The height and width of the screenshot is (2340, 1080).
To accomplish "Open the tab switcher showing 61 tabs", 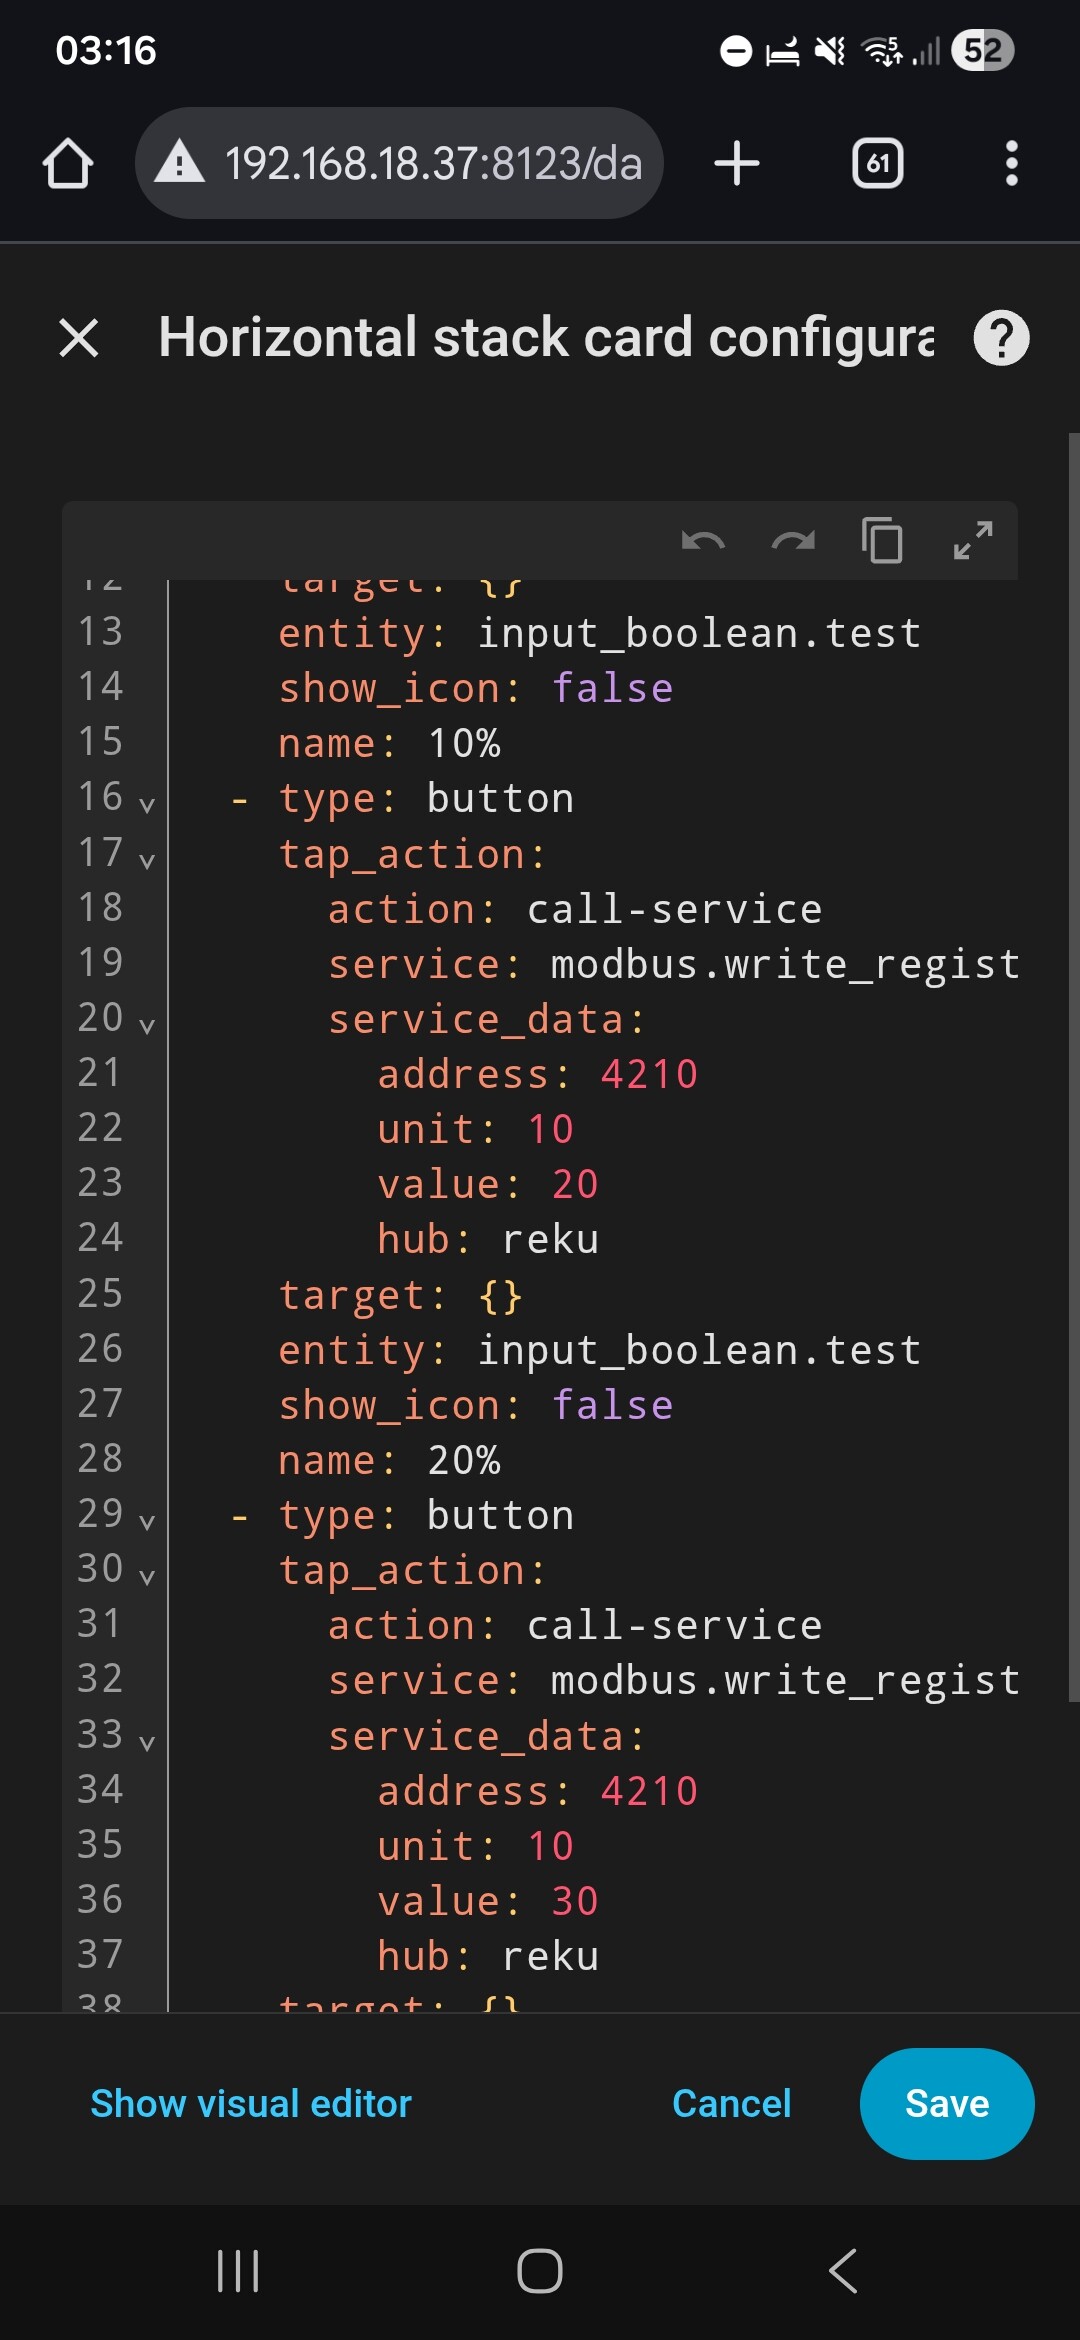I will [877, 164].
